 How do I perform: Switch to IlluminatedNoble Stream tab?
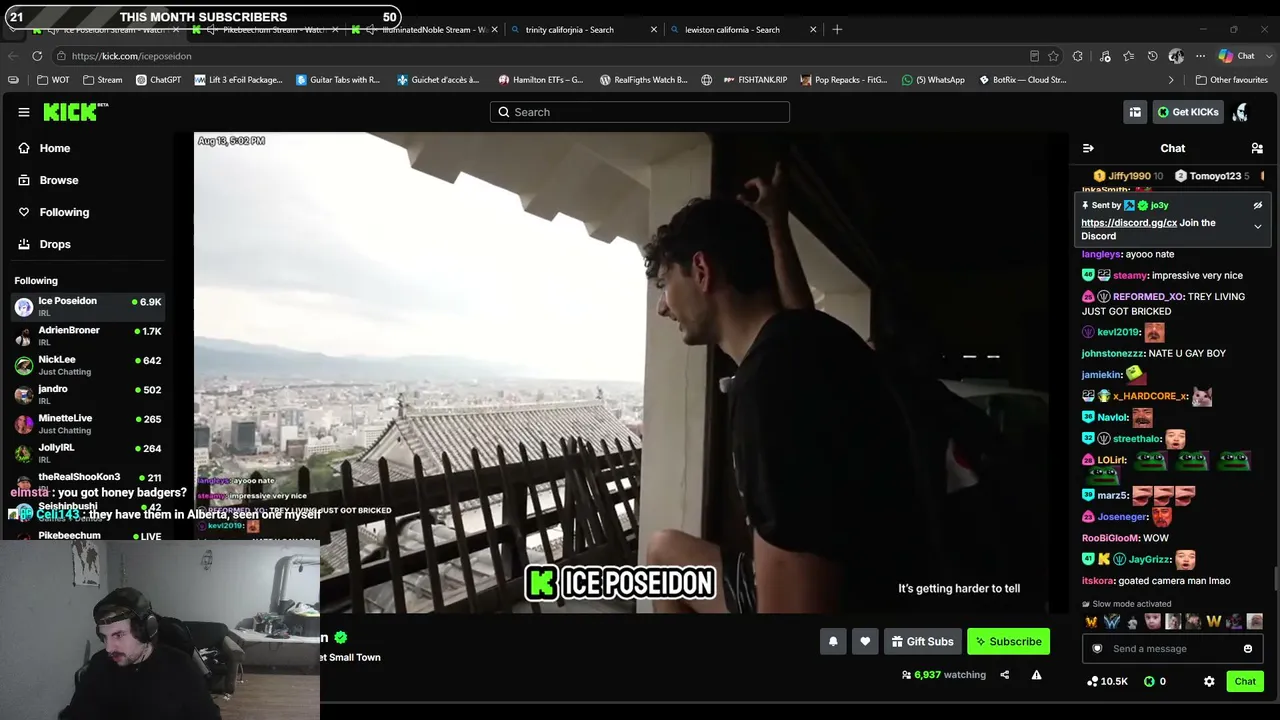(423, 30)
